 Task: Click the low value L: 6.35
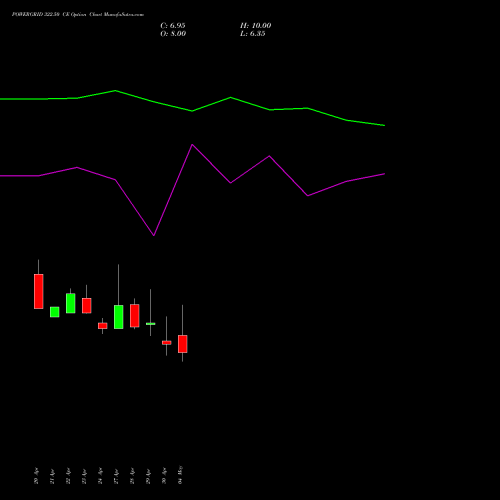(253, 34)
